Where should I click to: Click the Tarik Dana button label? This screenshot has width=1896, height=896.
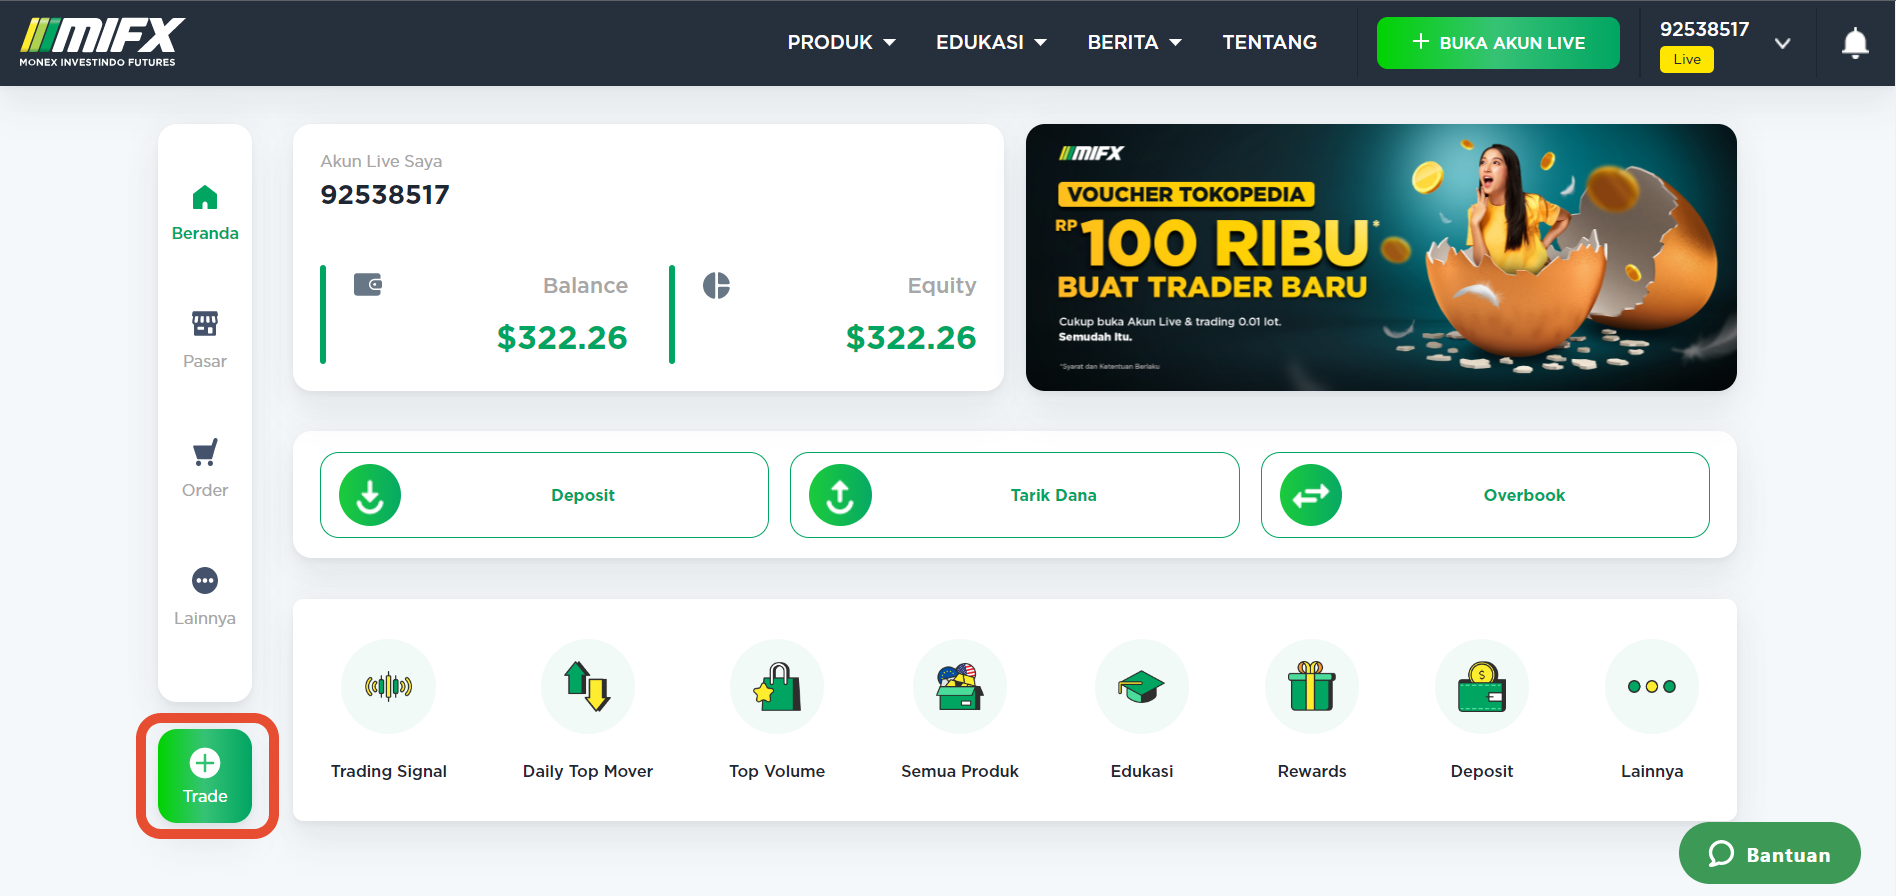point(1053,495)
